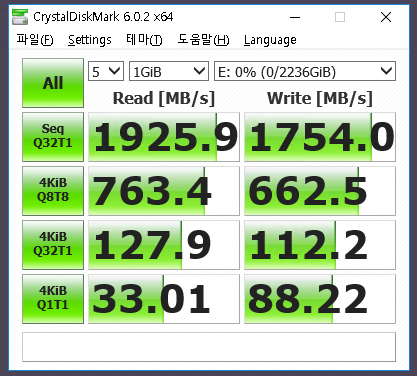Click the Seq read result 1925.9
417x376 pixels.
coord(164,137)
